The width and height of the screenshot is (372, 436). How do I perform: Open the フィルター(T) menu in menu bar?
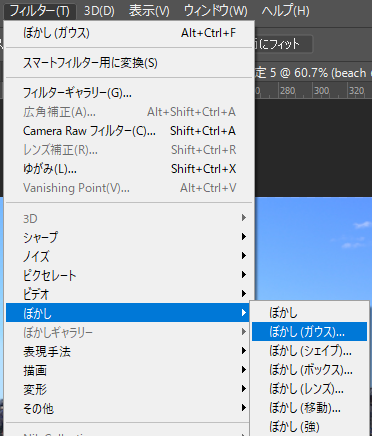[x=40, y=11]
